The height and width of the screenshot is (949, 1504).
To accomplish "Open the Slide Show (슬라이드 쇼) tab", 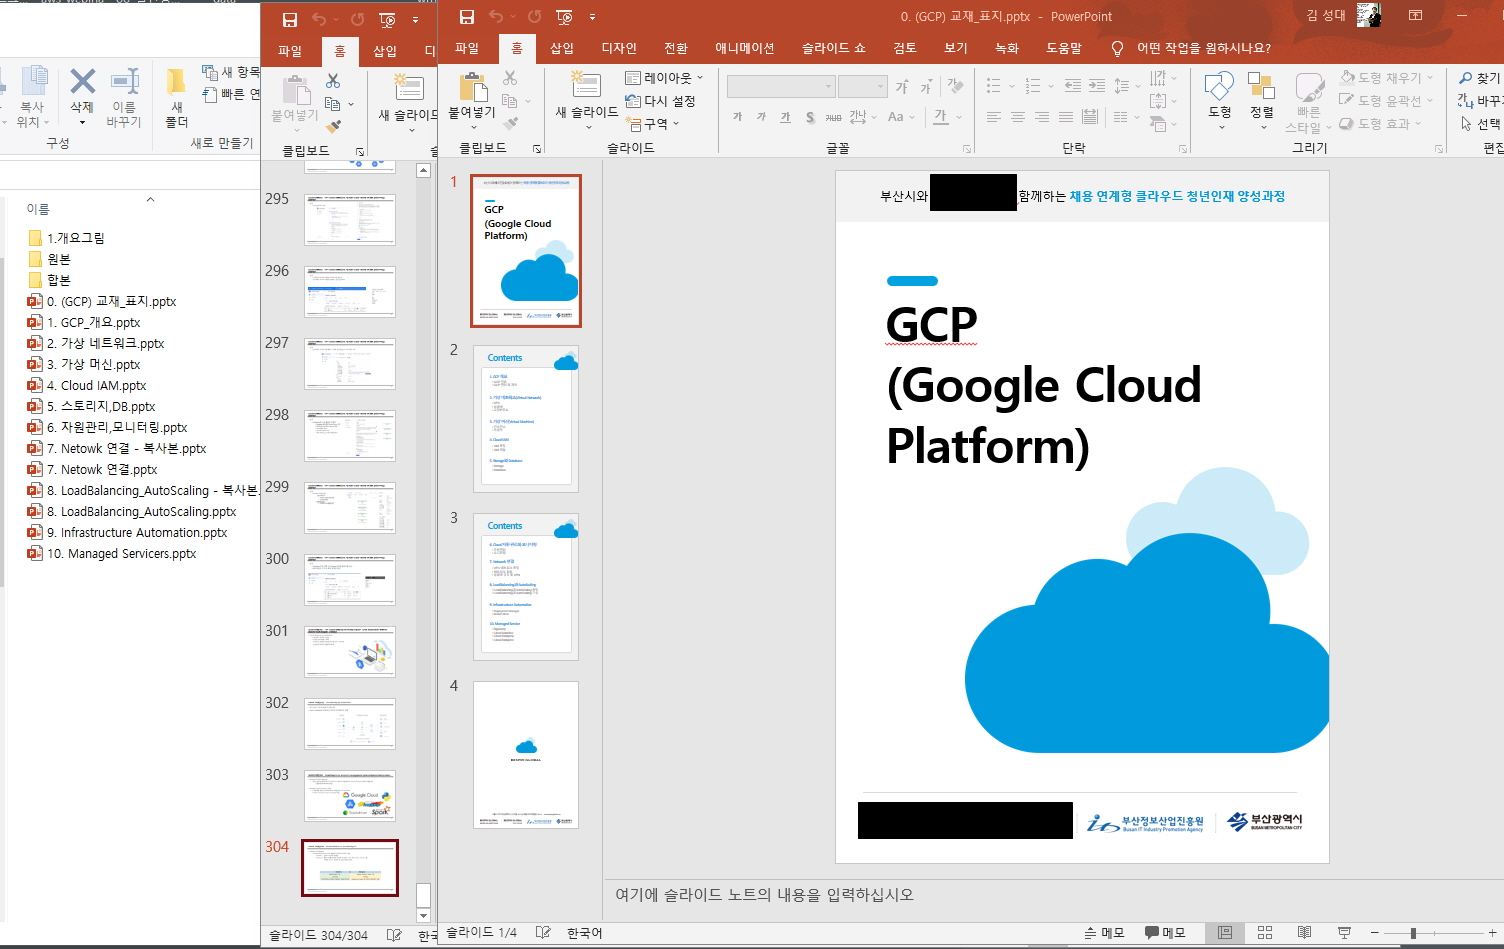I will [x=834, y=48].
